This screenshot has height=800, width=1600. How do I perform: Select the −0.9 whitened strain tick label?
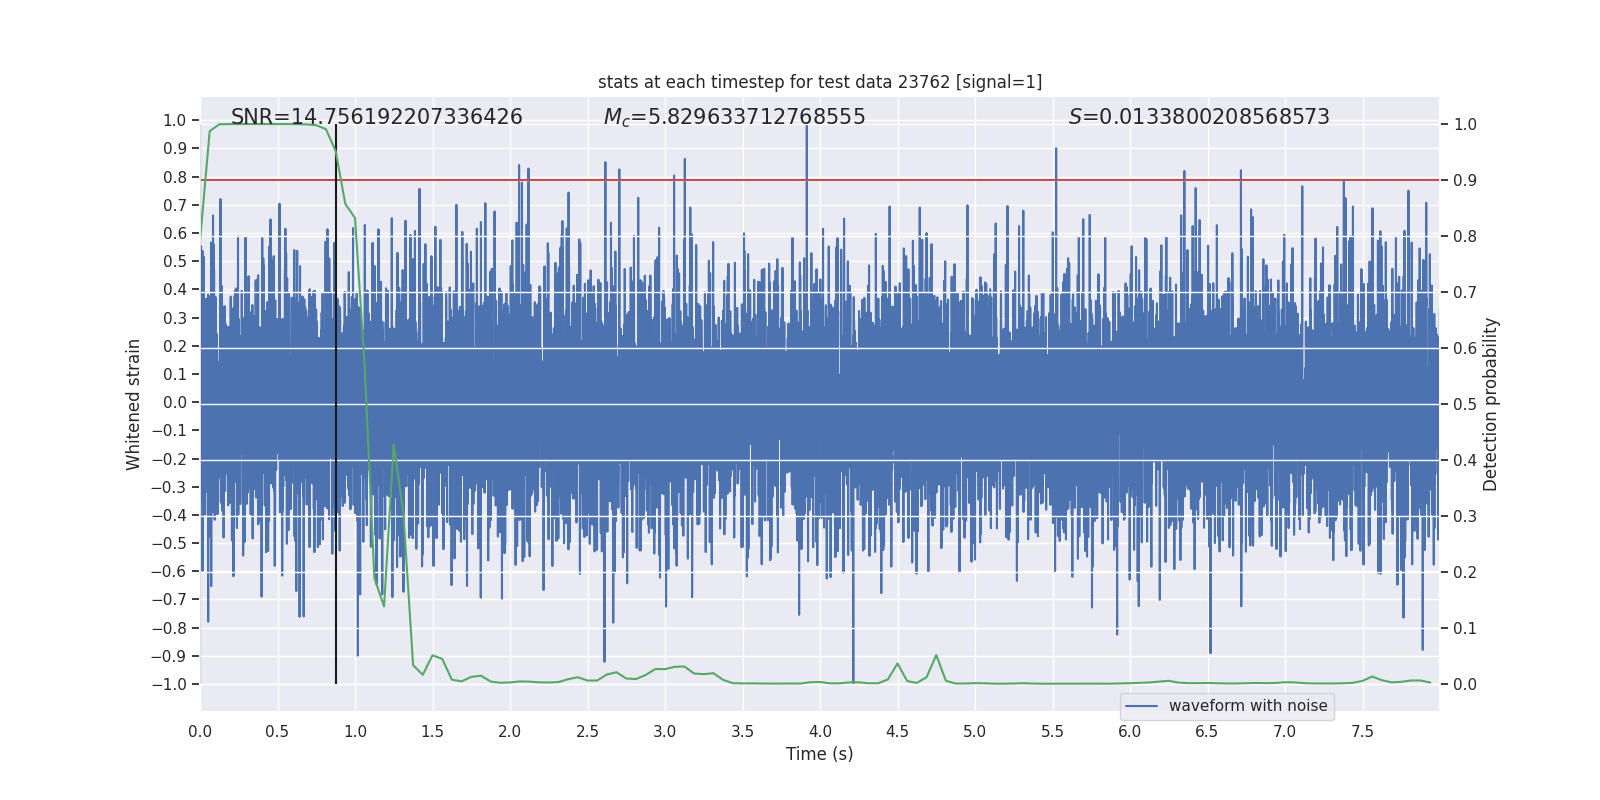tap(169, 656)
